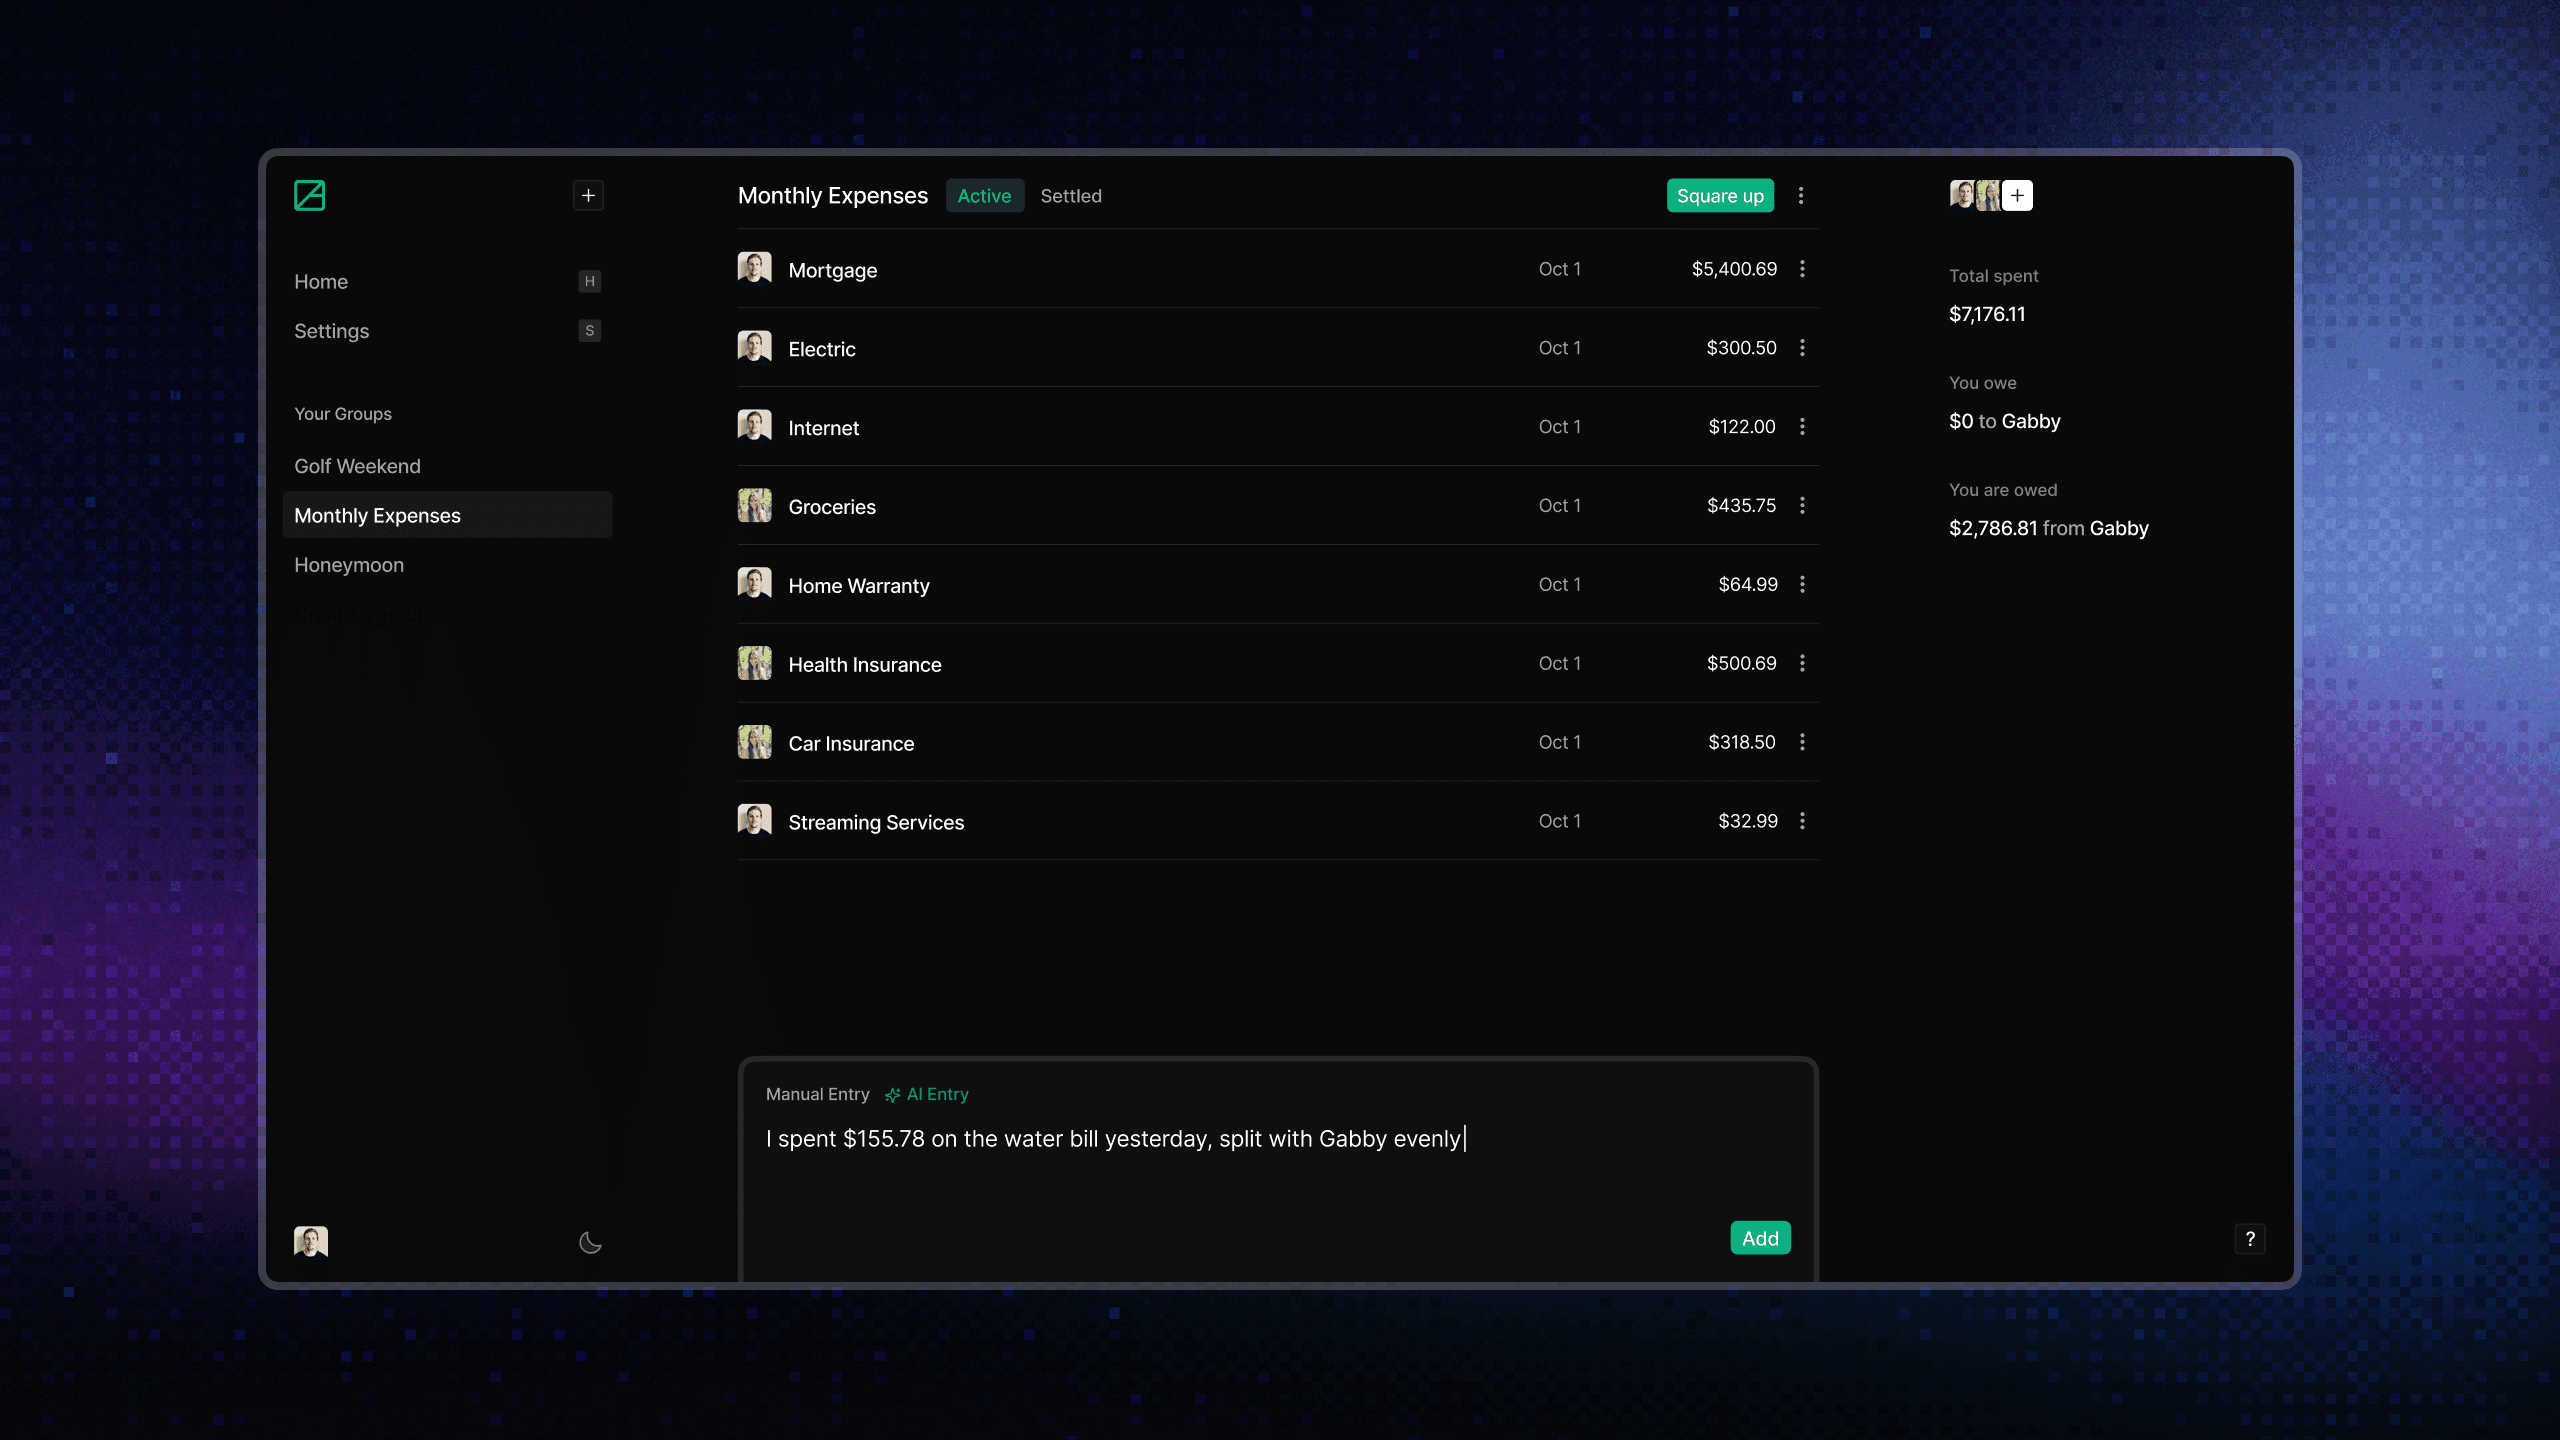Click the Health Insurance payer avatar
Viewport: 2560px width, 1440px height.
point(754,664)
